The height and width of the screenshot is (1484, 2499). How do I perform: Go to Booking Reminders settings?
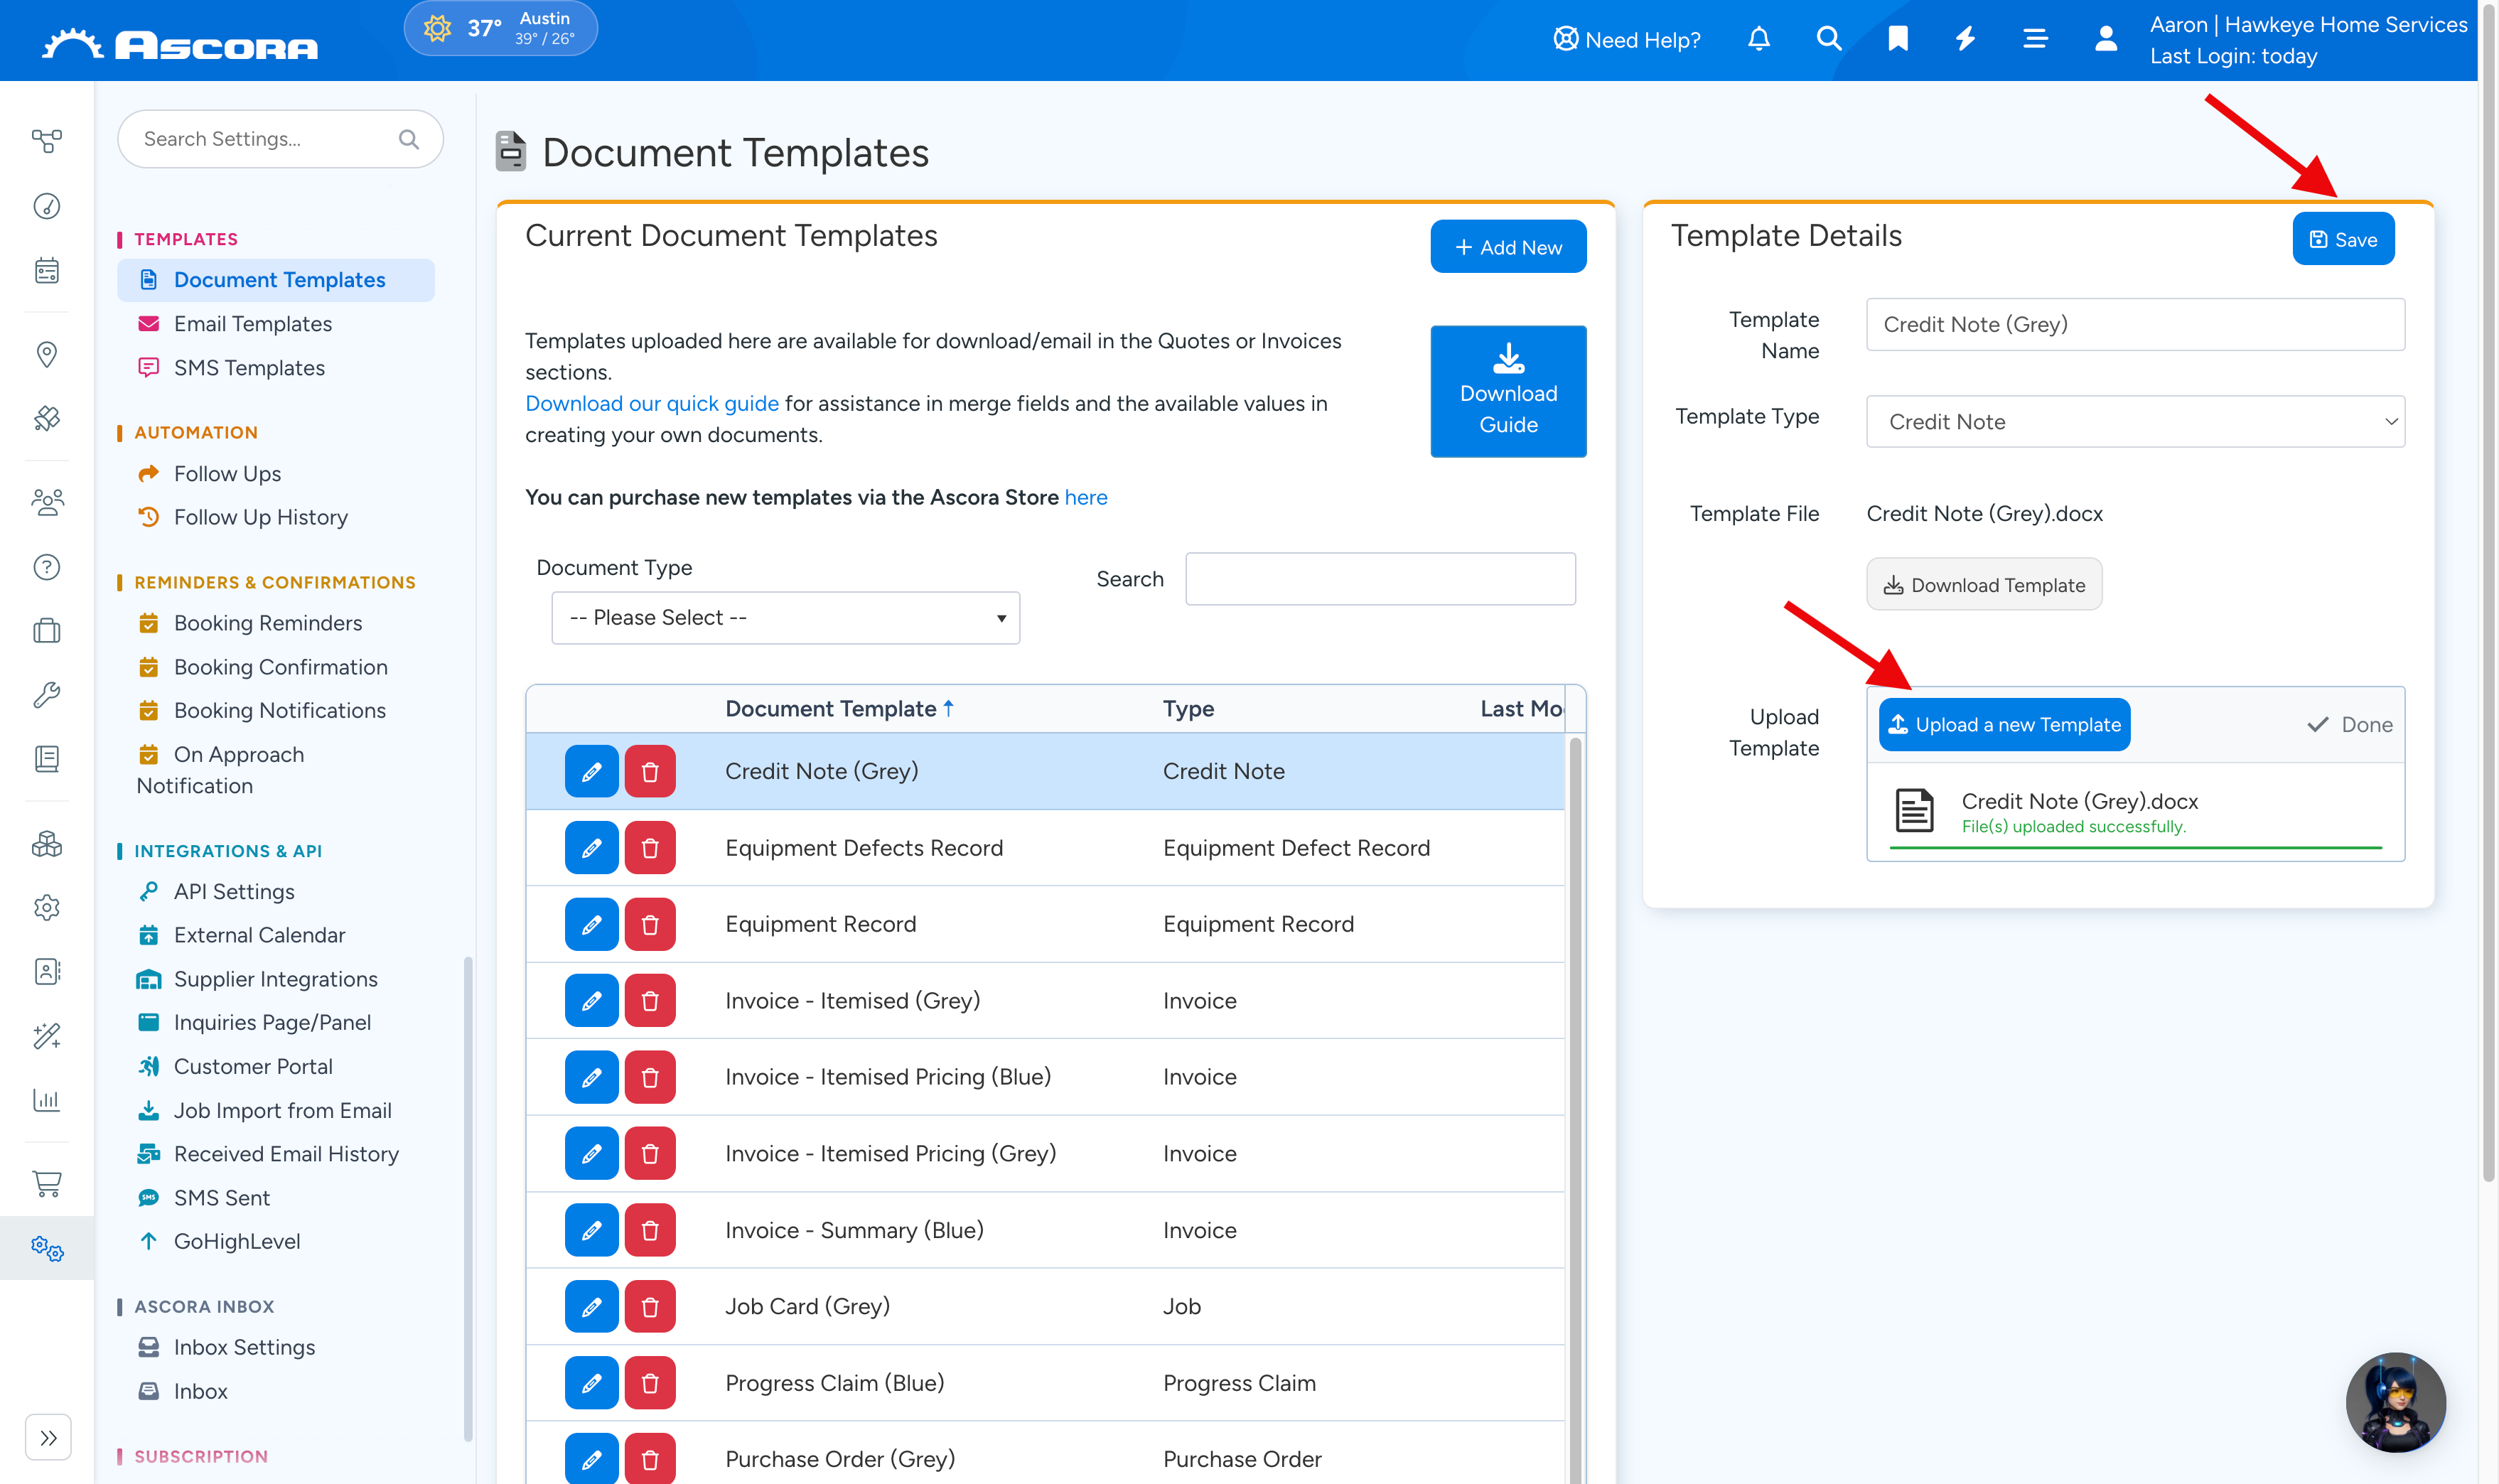pos(267,622)
